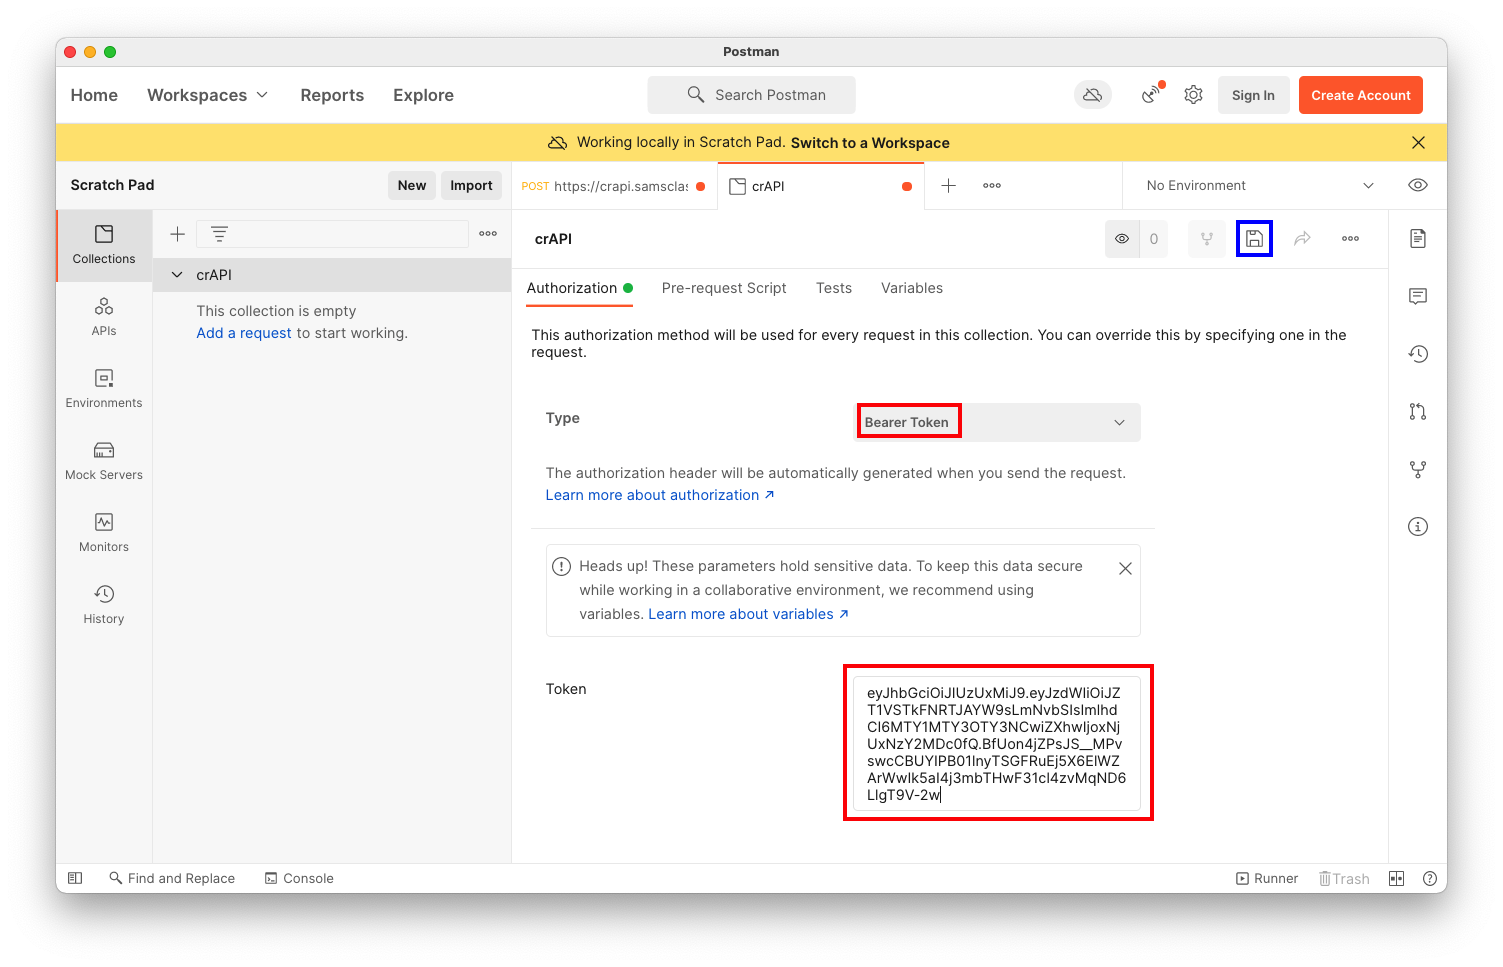Open the Environments sidebar panel
The height and width of the screenshot is (967, 1503).
pos(104,389)
